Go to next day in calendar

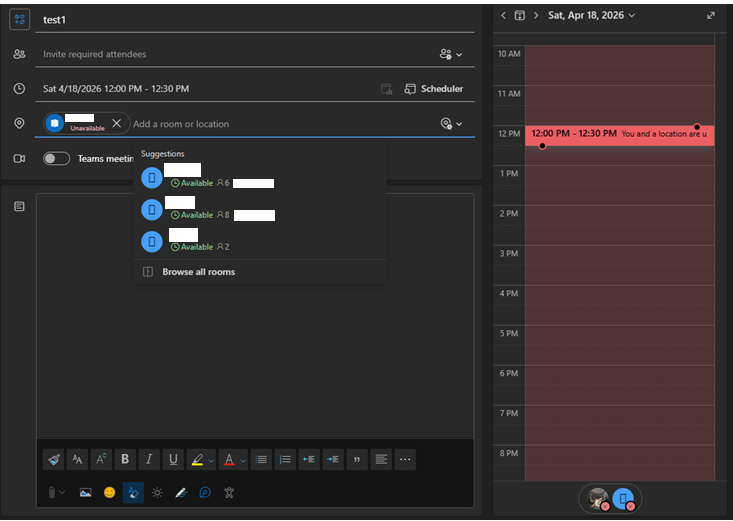tap(536, 15)
